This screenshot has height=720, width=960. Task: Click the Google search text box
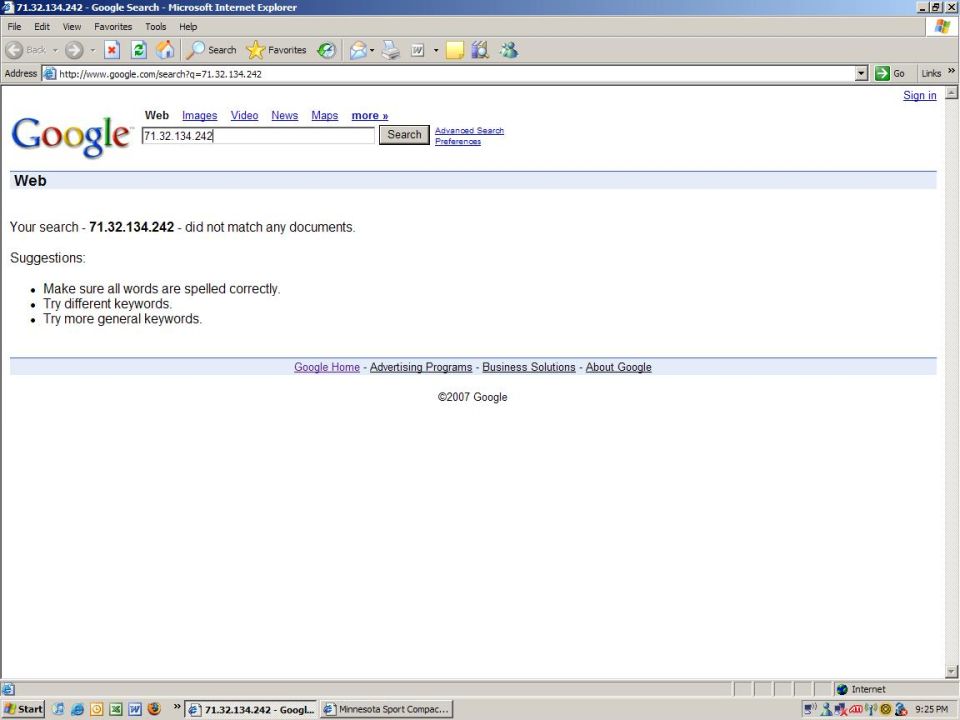pos(258,135)
